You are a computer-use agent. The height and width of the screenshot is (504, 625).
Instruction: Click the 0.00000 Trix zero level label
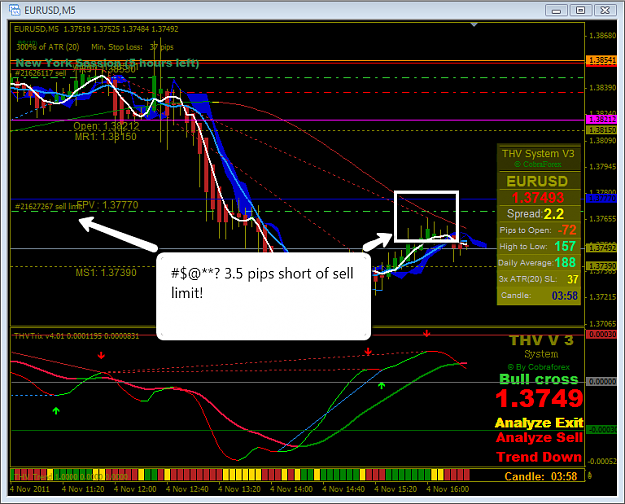601,382
